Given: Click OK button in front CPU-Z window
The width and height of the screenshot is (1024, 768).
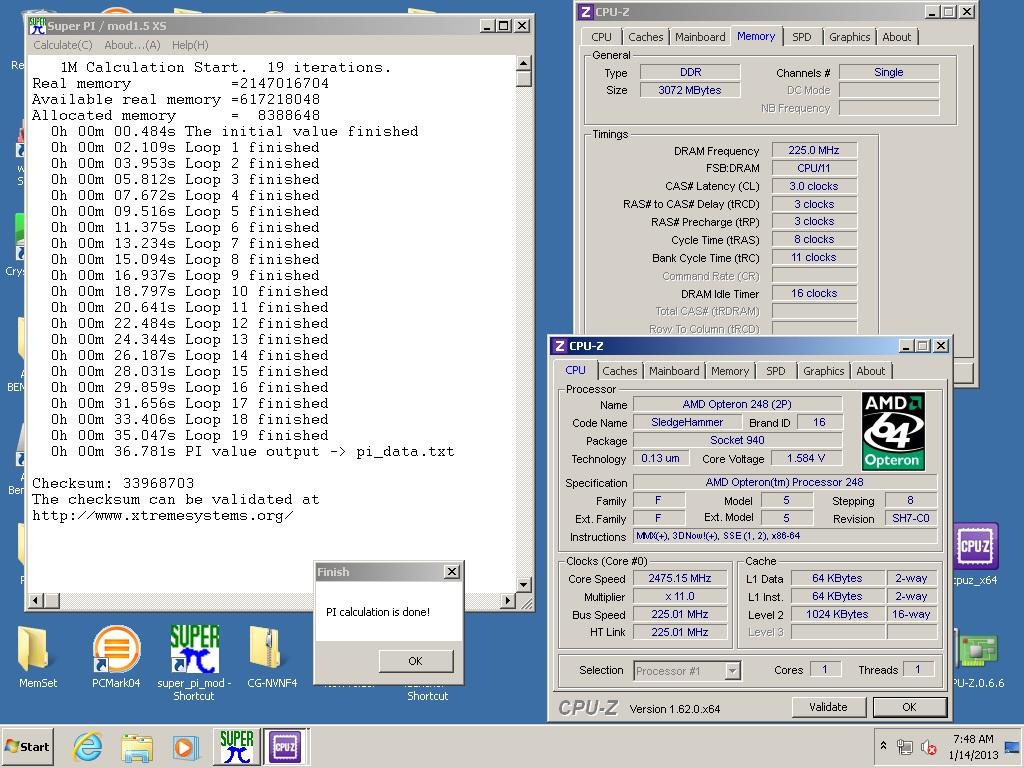Looking at the screenshot, I should pos(909,707).
